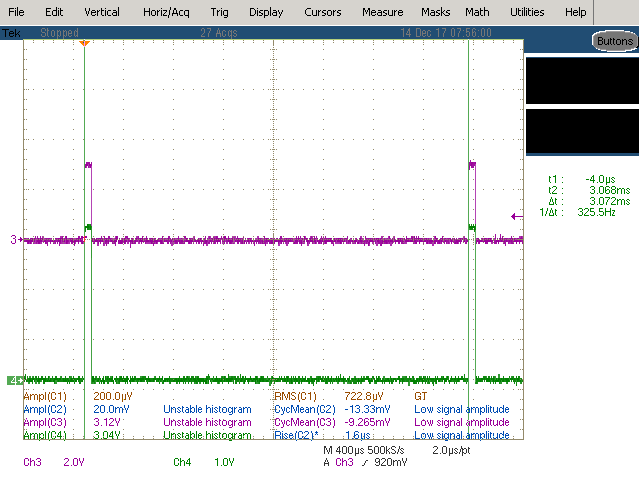640x480 pixels.
Task: Click the 2.0µs/pt resolution readout
Action: click(x=451, y=451)
